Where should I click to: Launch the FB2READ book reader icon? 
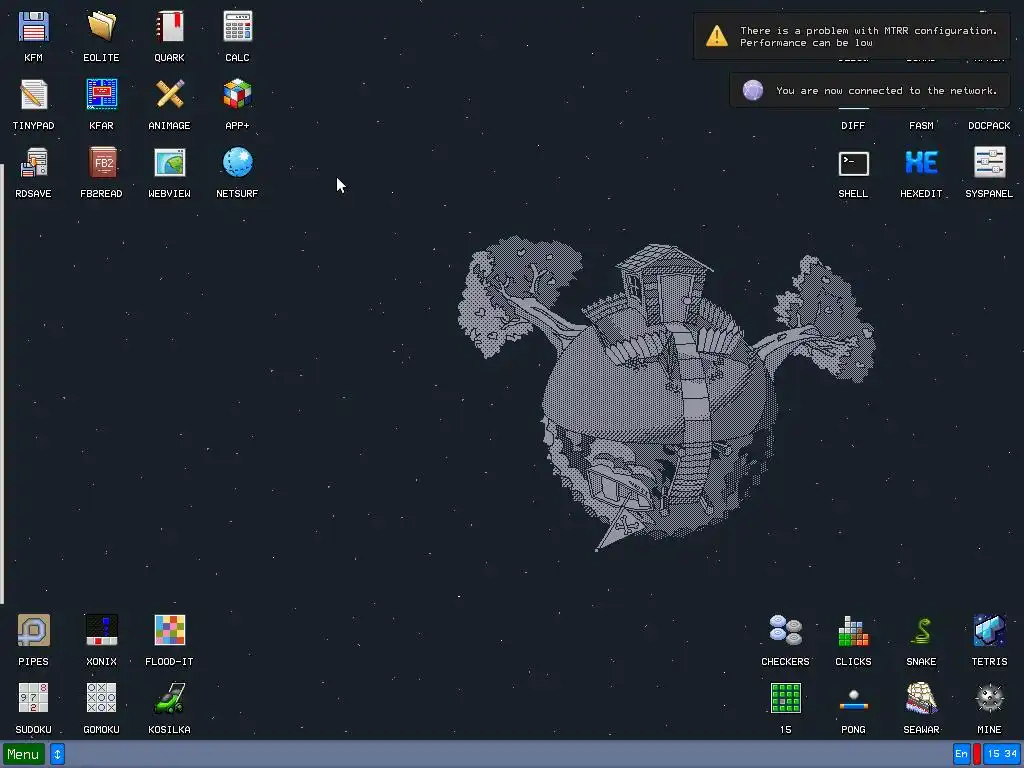tap(101, 163)
